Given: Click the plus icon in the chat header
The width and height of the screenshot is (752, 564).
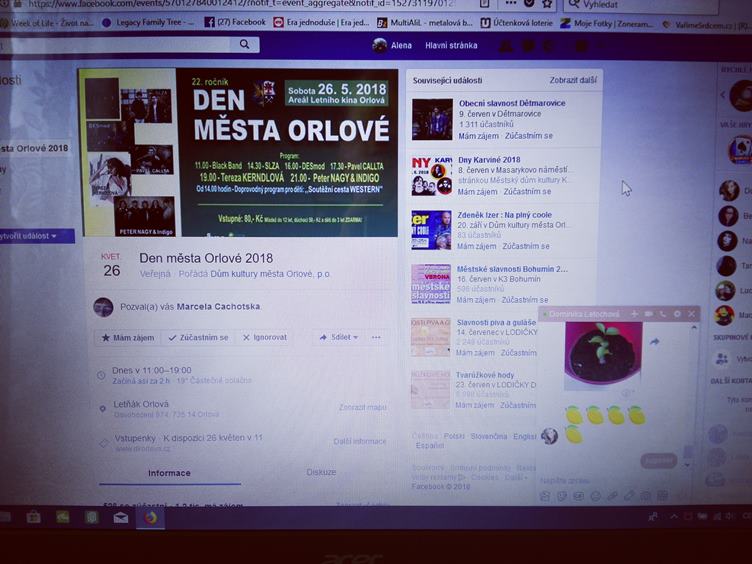Looking at the screenshot, I should point(634,314).
